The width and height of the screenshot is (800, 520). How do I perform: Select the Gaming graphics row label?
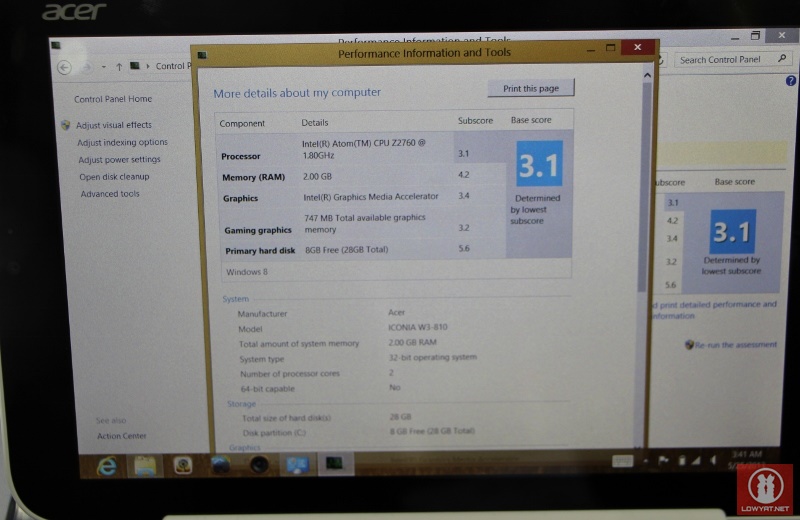tap(258, 230)
